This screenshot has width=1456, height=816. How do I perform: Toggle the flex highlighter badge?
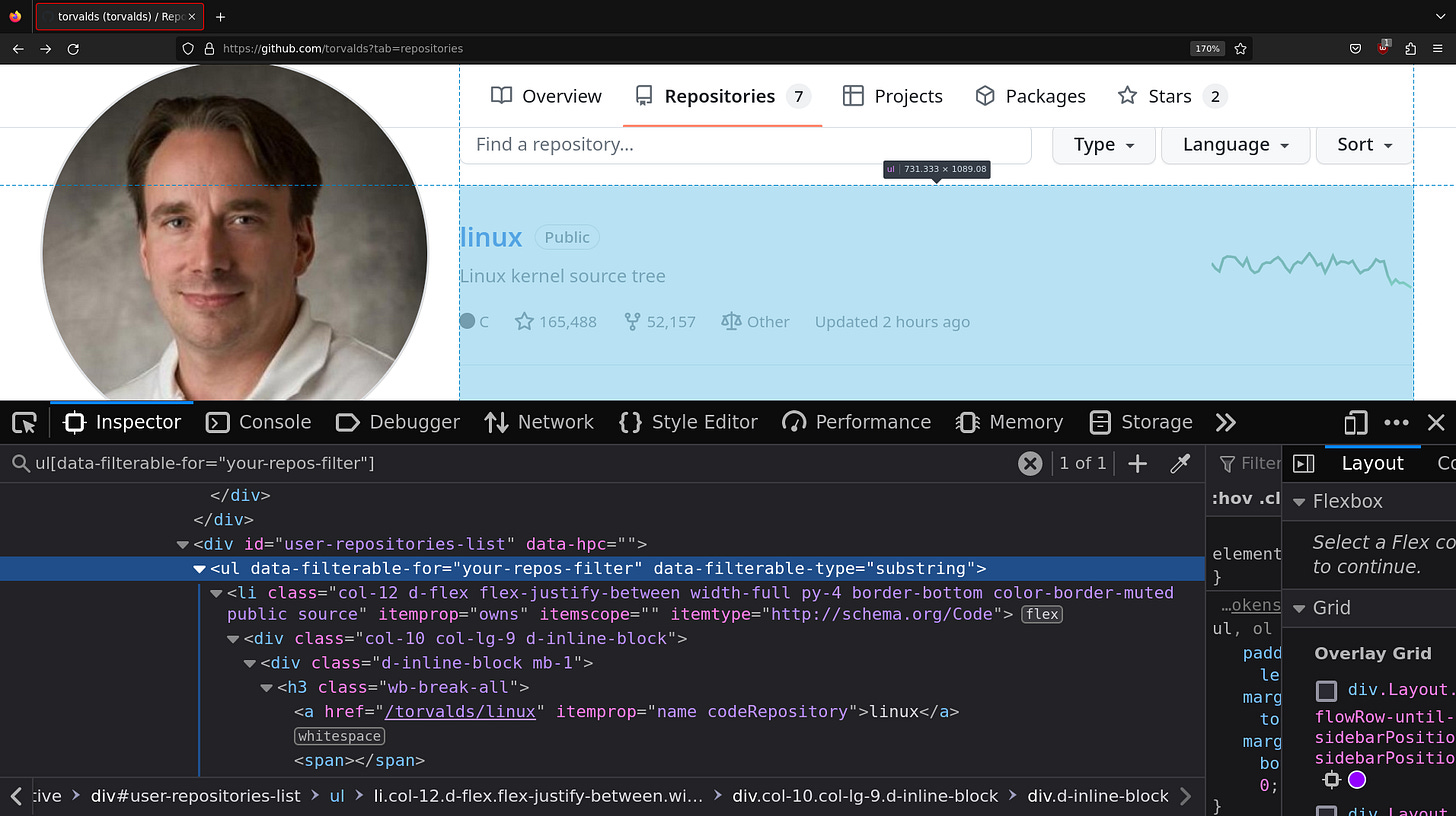[x=1041, y=614]
